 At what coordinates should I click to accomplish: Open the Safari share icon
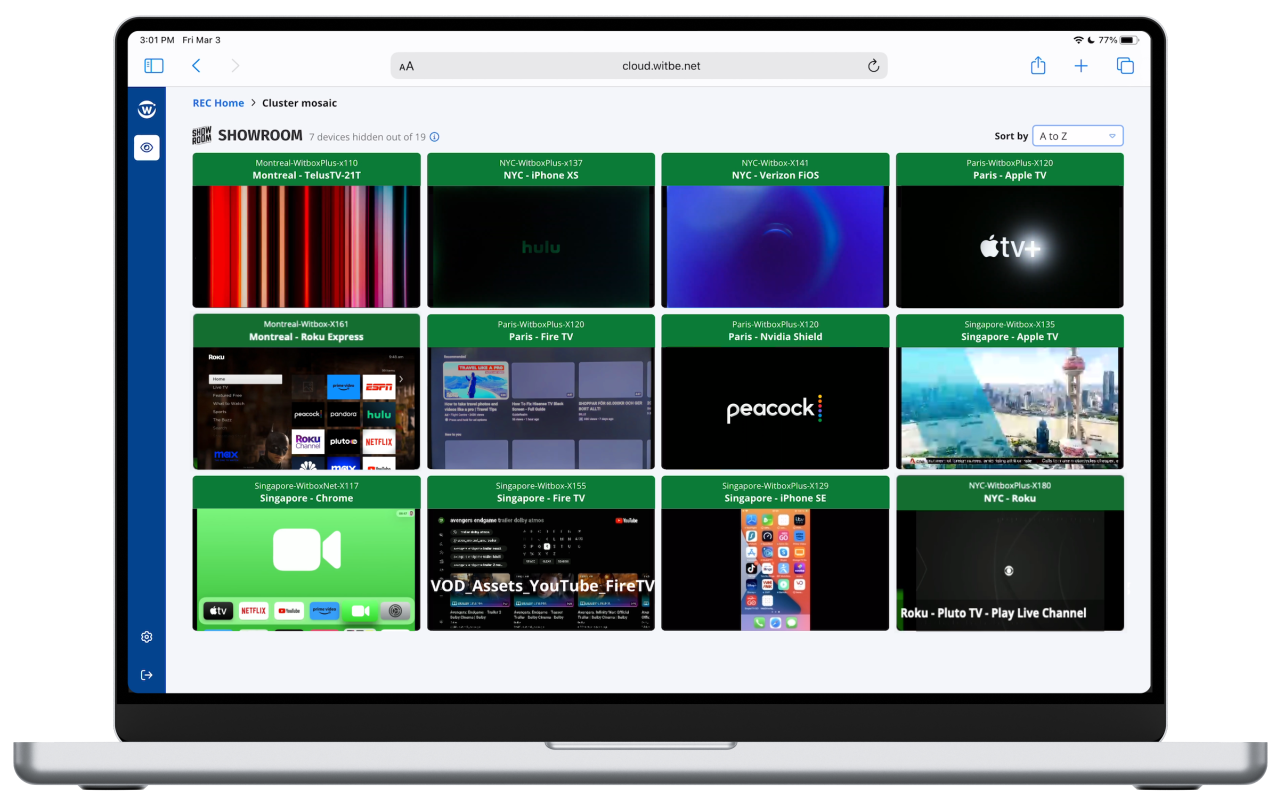coord(1038,66)
